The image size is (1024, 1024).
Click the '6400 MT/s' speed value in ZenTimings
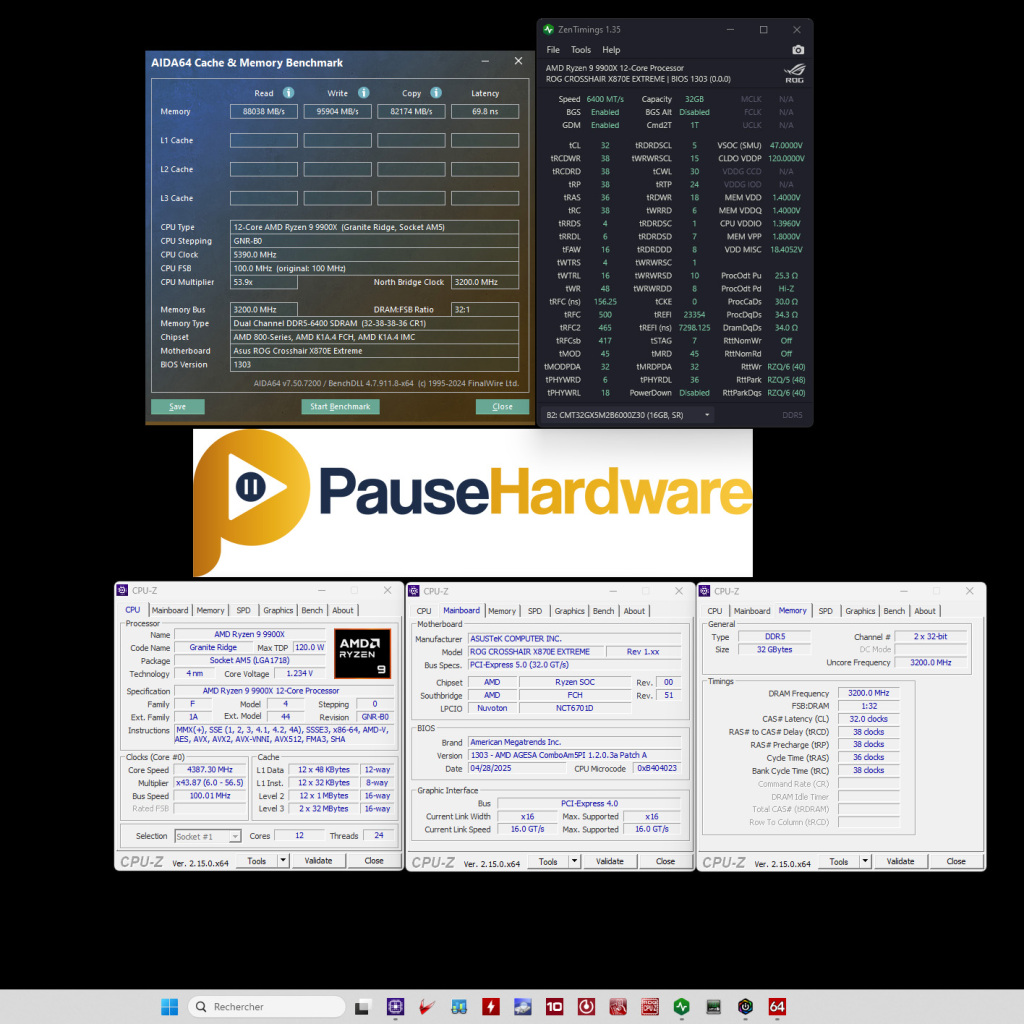click(605, 99)
